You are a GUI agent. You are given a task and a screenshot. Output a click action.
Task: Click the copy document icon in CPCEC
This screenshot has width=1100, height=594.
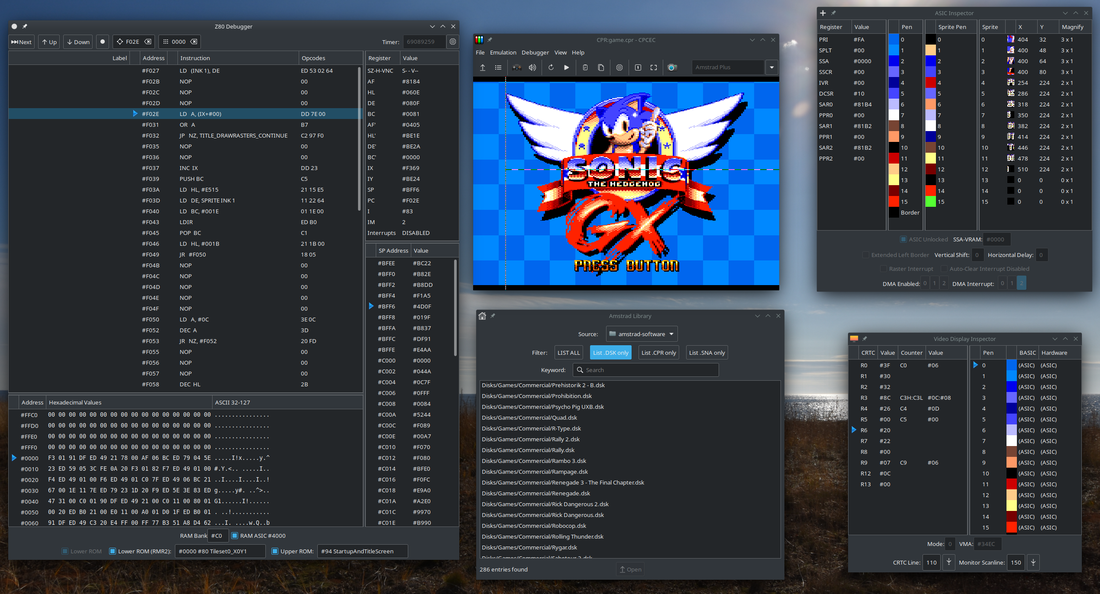pos(601,67)
